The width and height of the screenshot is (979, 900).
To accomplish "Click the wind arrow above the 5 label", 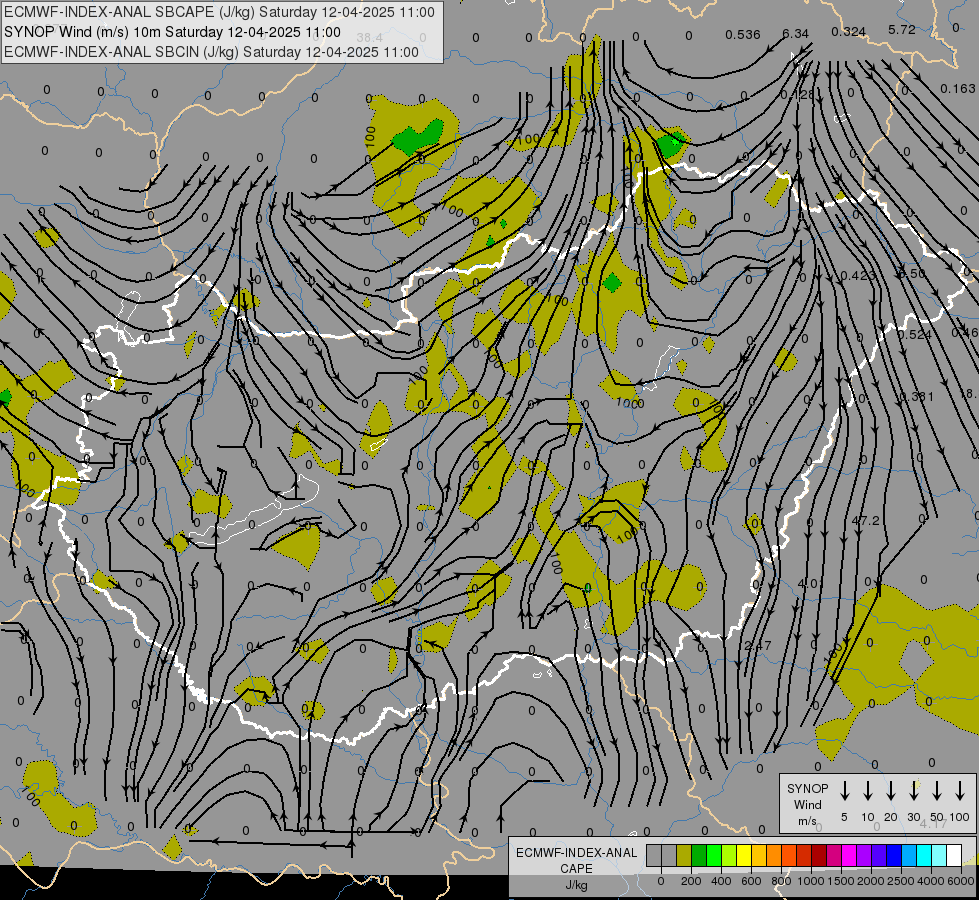I will coord(844,791).
